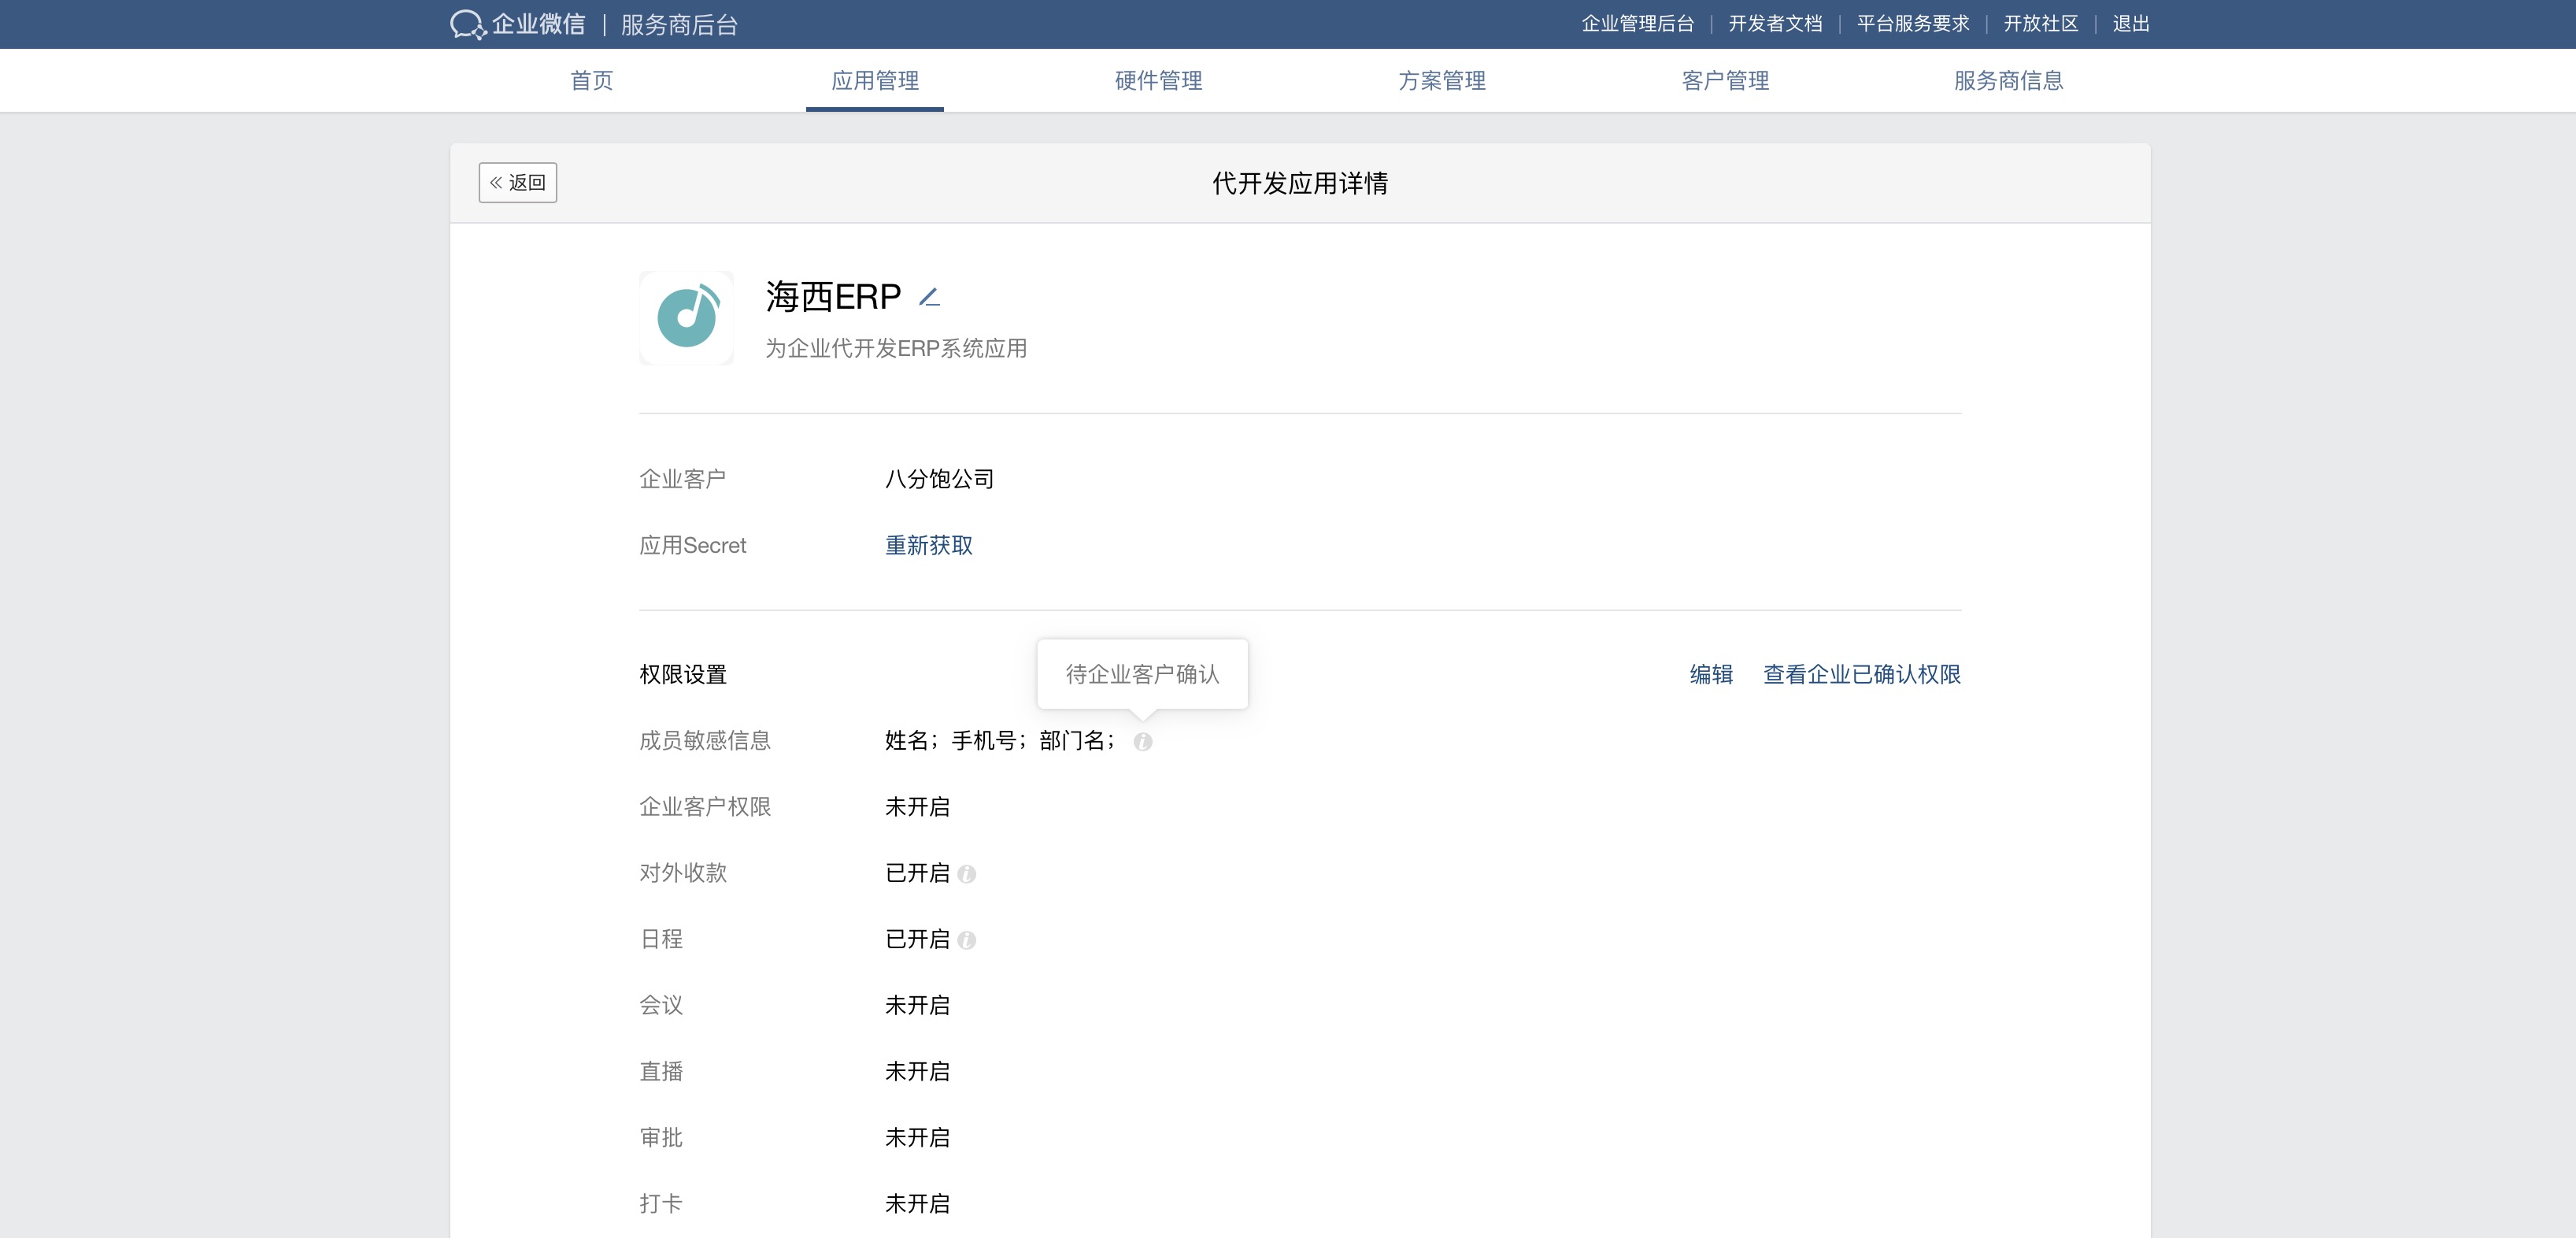Select the 姓名；手机号；部门名； value text
Screen dimensions: 2576x1238
[1000, 741]
